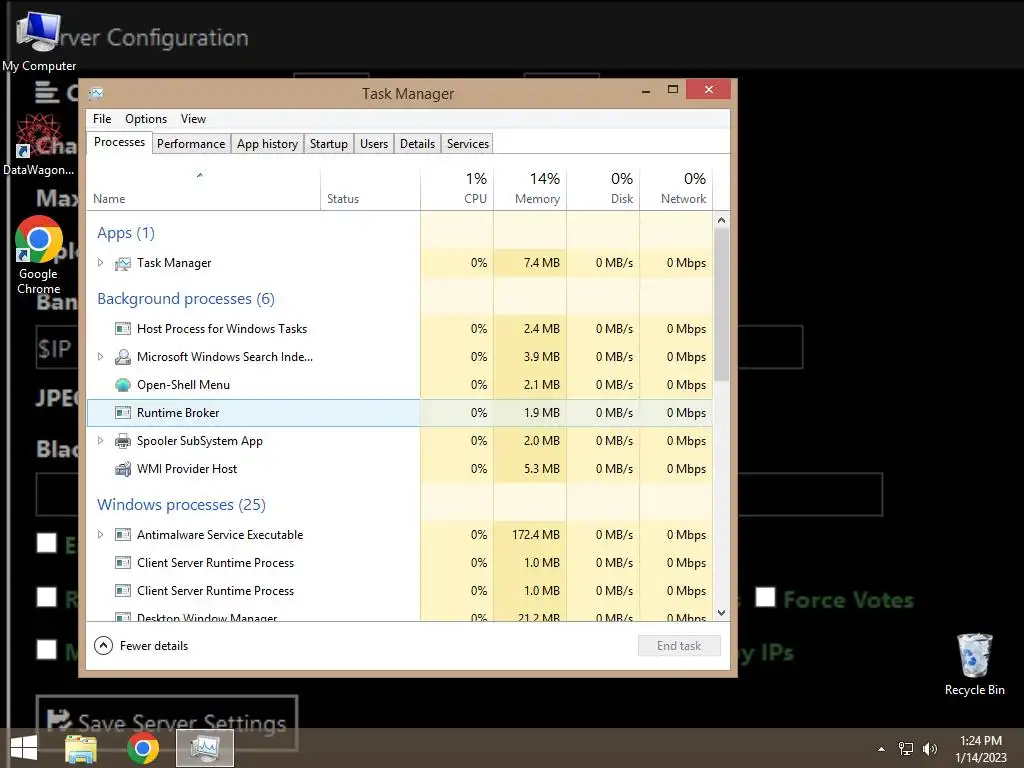This screenshot has height=768, width=1024.
Task: Open the Windows Start button
Action: click(24, 748)
